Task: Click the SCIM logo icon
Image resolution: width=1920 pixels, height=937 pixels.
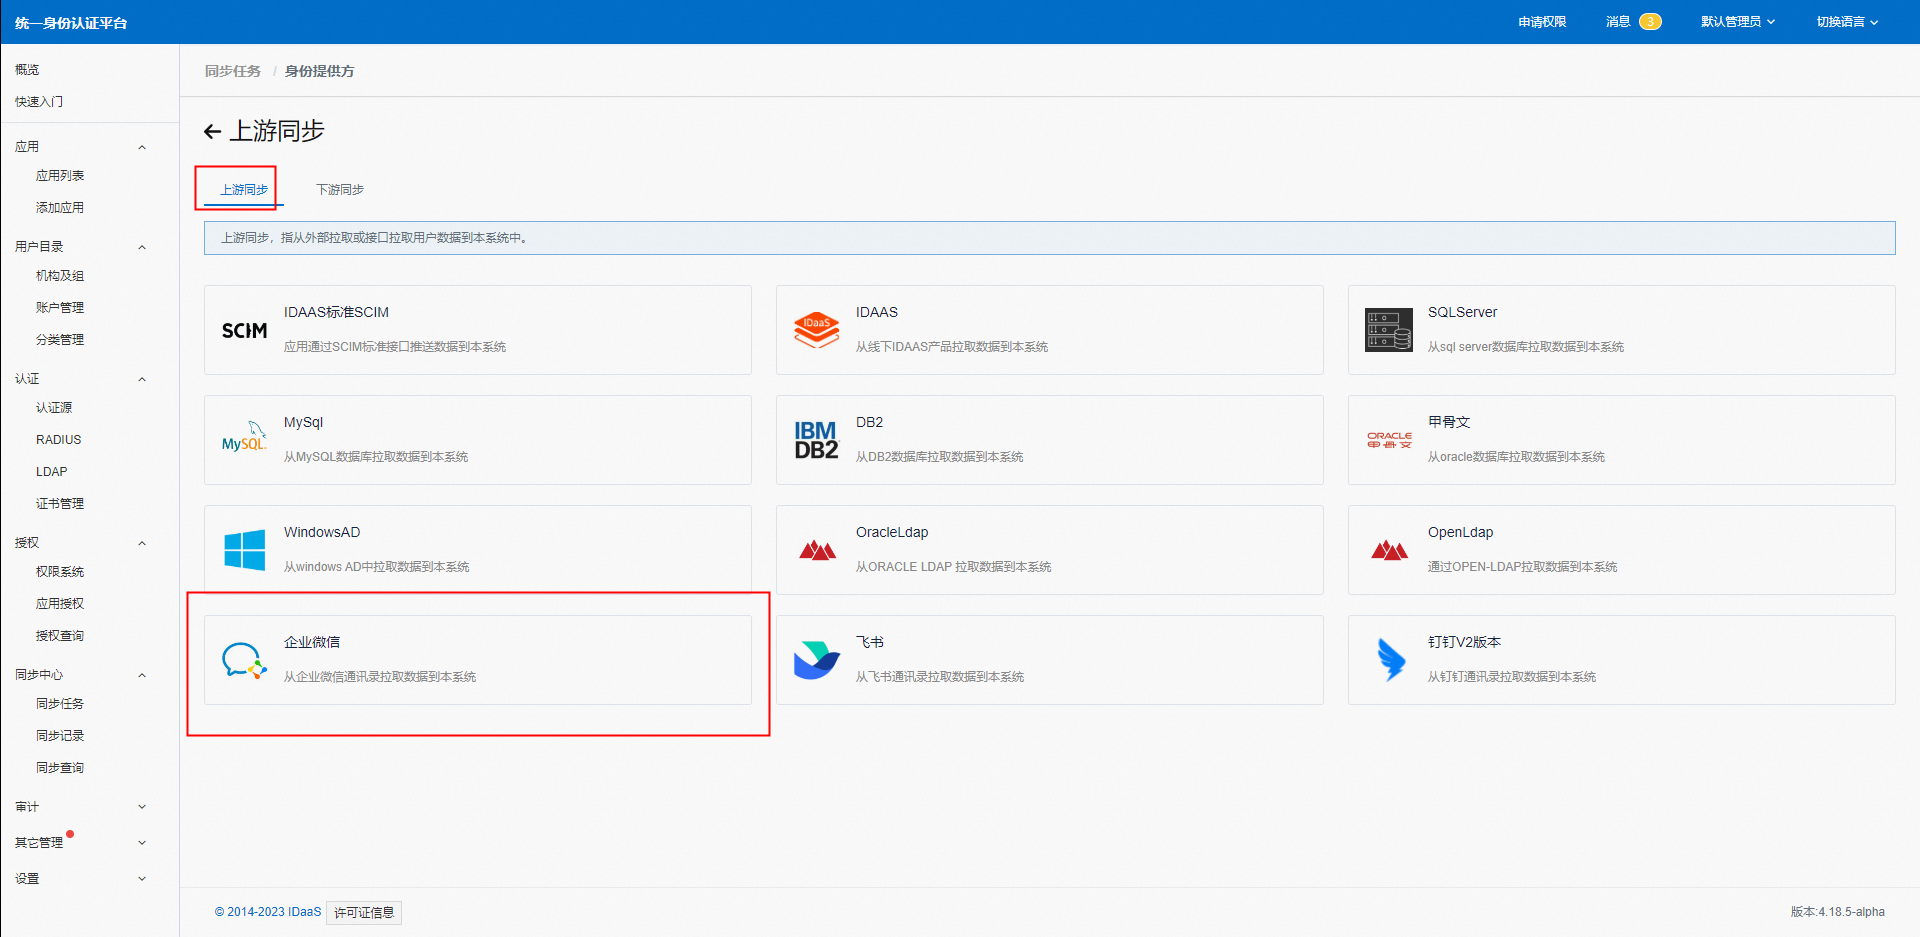Action: (244, 331)
